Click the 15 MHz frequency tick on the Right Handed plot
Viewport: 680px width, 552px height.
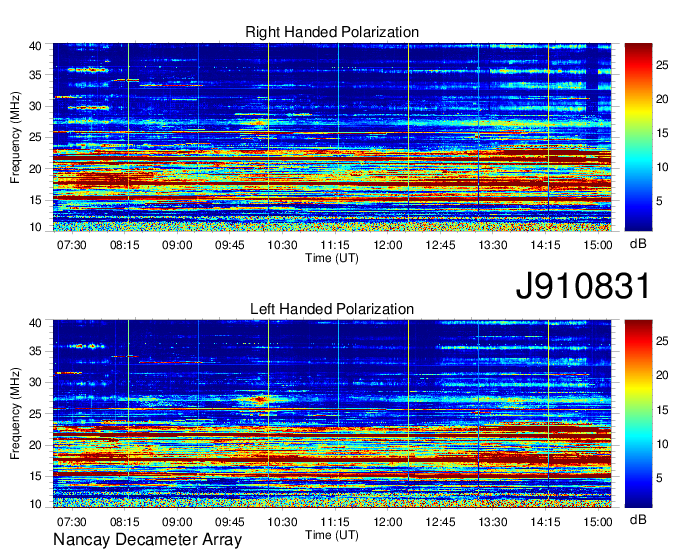pos(36,200)
